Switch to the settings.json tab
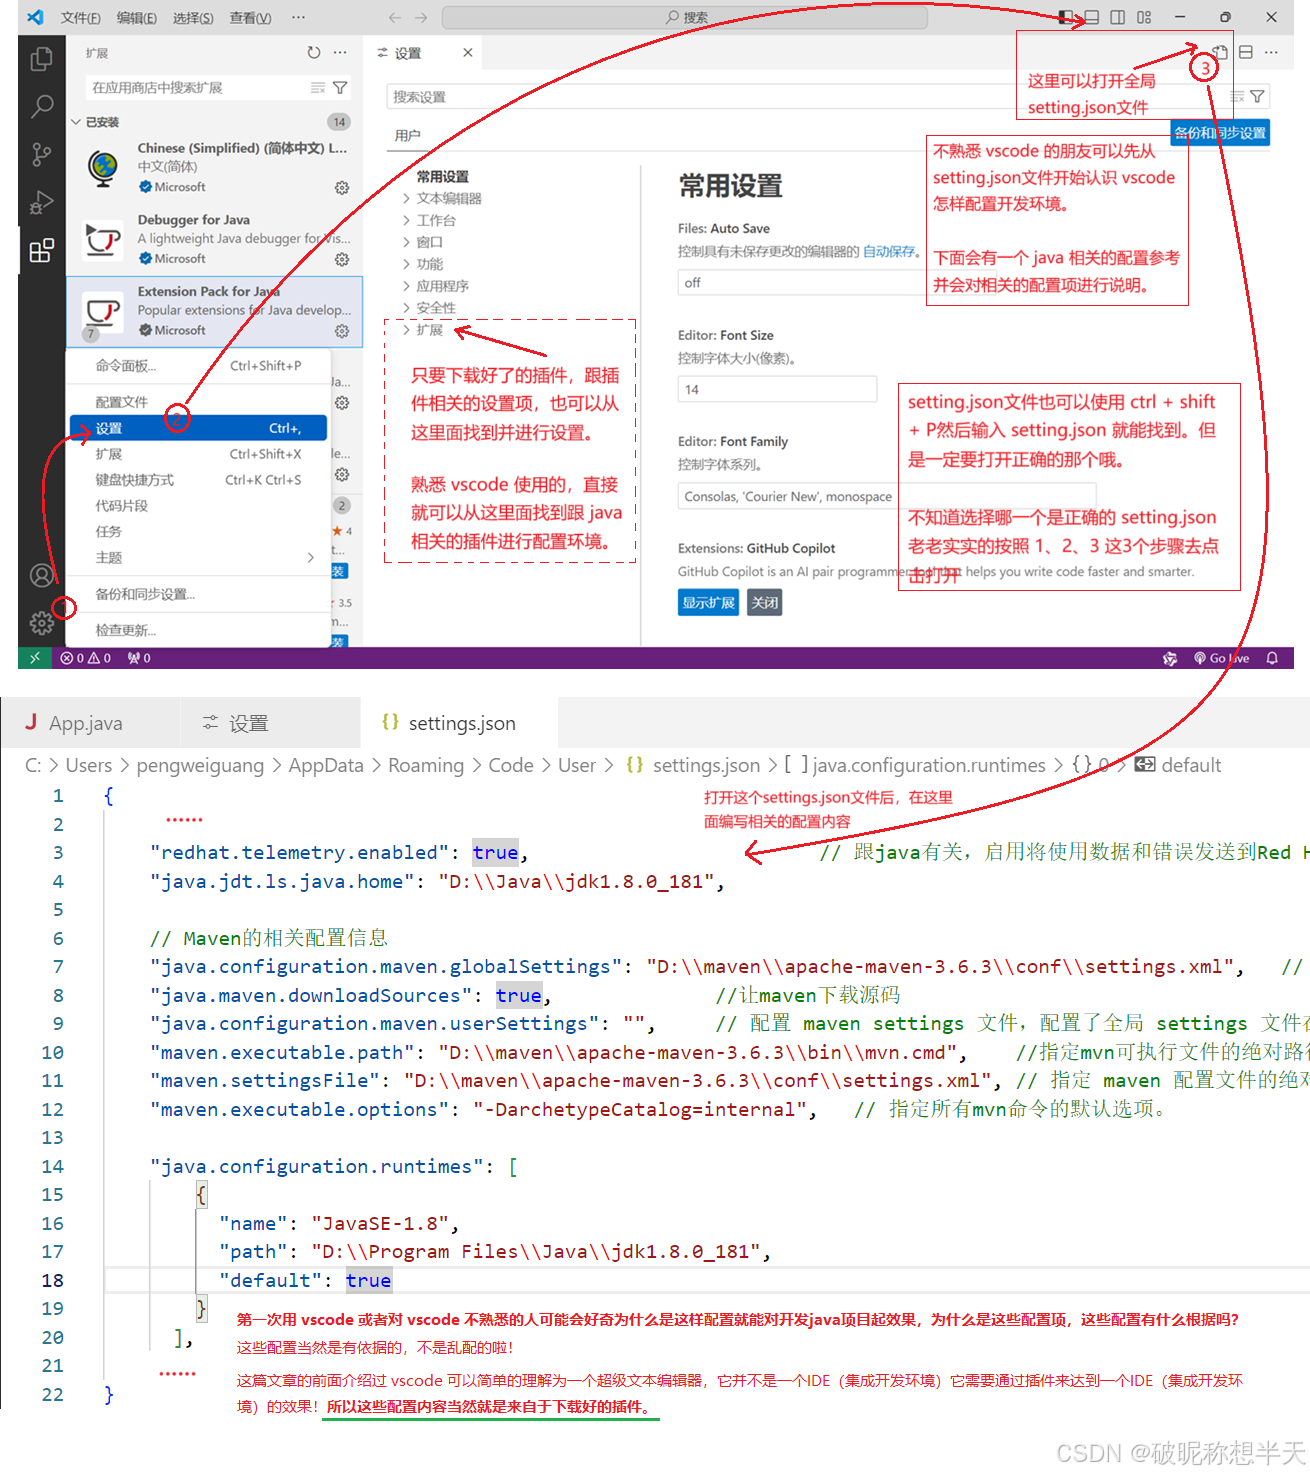Screen dimensions: 1310x1475 point(459,723)
